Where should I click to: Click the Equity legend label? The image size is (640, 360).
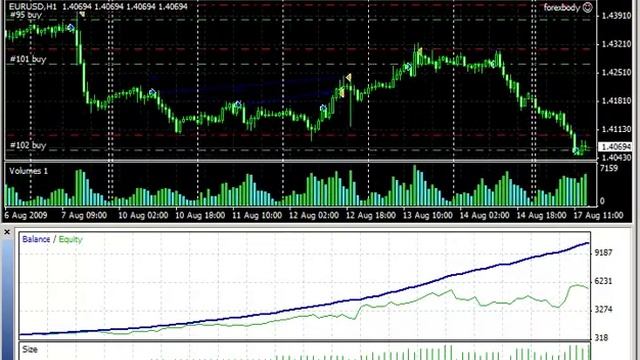pos(71,240)
